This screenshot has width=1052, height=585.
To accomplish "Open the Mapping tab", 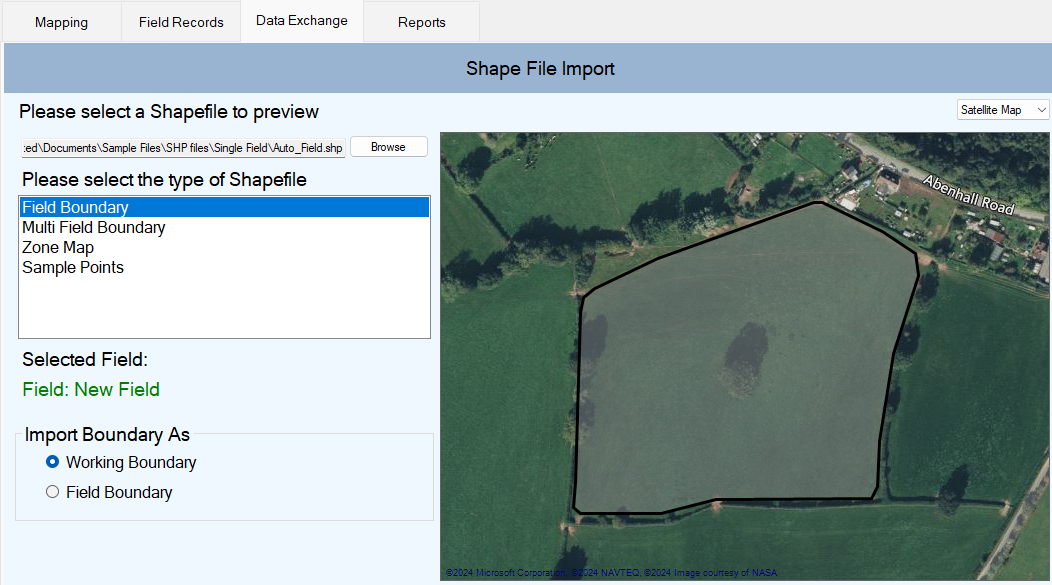I will (x=61, y=22).
